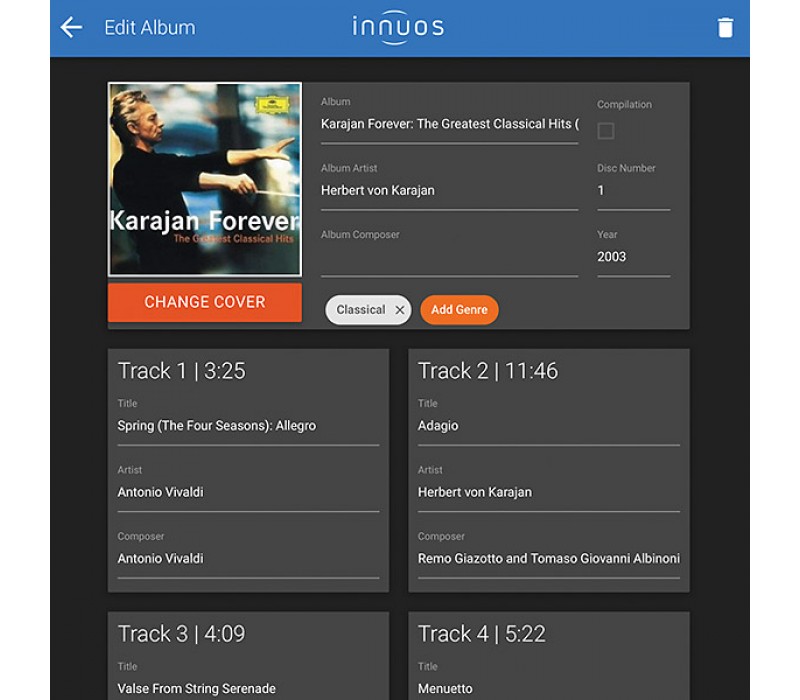The image size is (800, 700).
Task: Click the Album Artist field showing Herbert von Karajan
Action: [449, 190]
